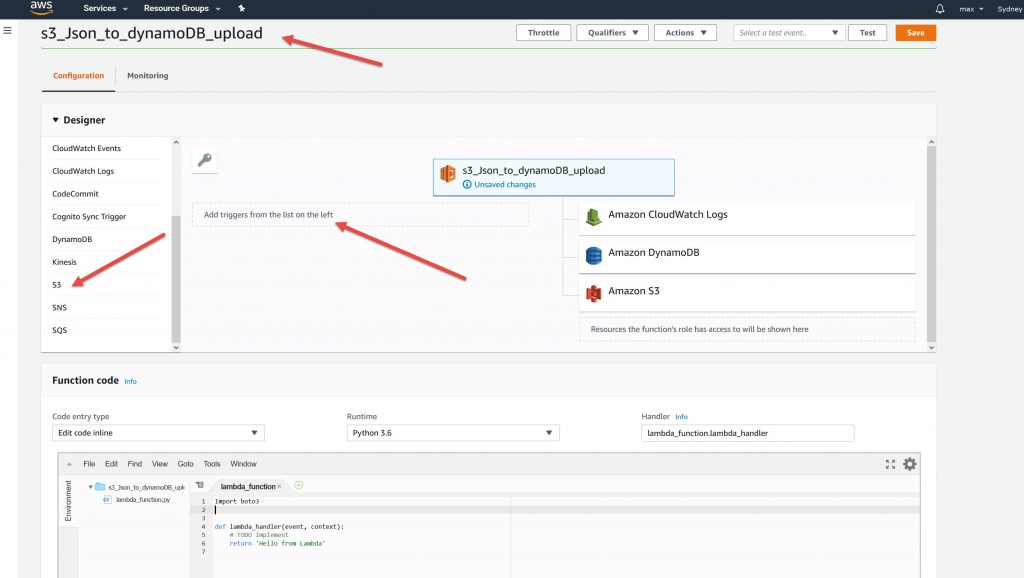This screenshot has width=1024, height=578.
Task: Click the key permissions icon in Designer
Action: pyautogui.click(x=204, y=160)
